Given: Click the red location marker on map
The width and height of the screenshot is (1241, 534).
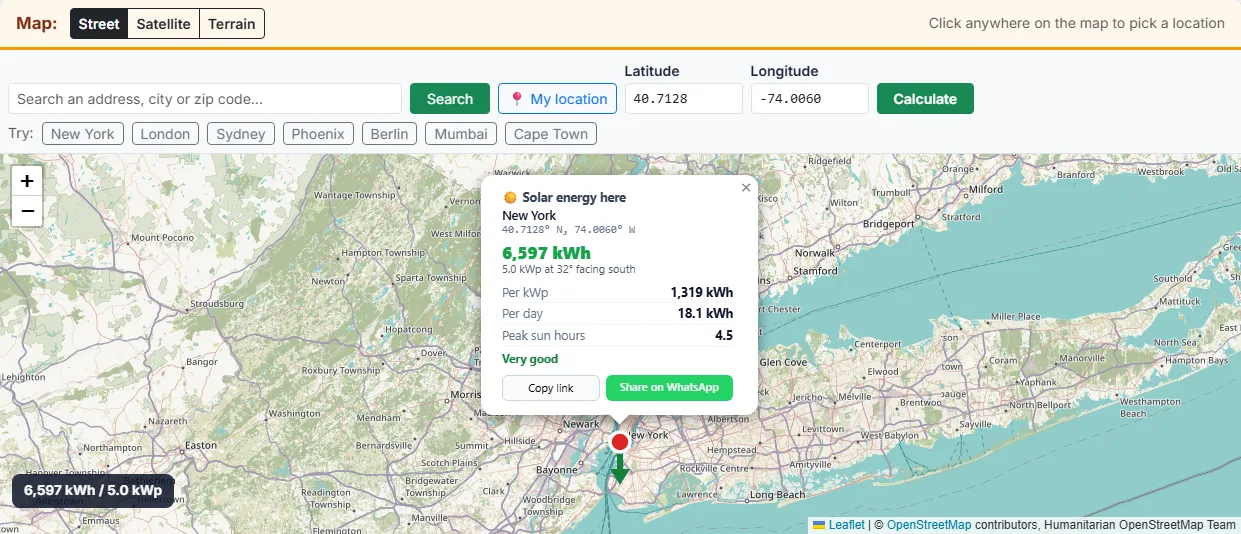Looking at the screenshot, I should pos(619,442).
